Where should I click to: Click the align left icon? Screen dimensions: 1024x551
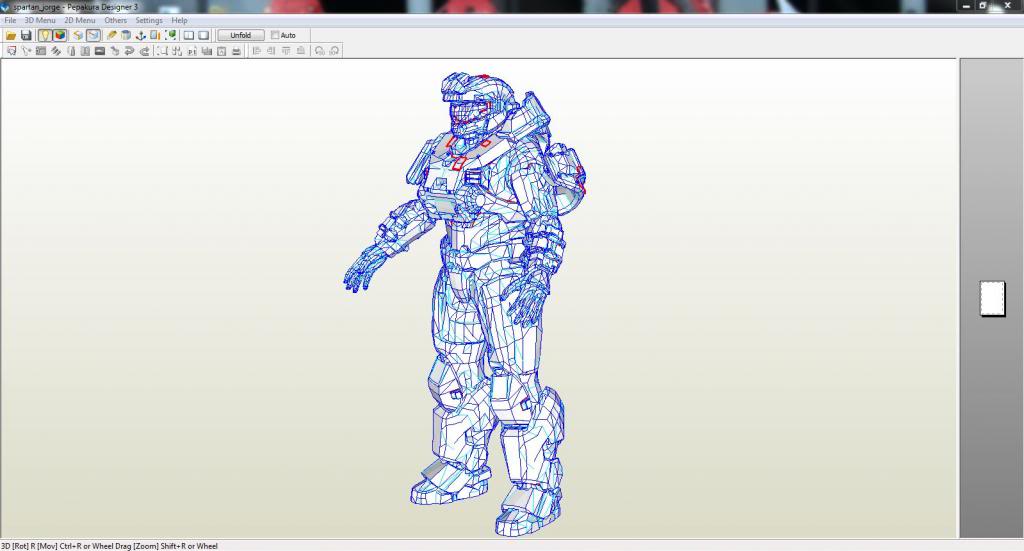pos(256,51)
